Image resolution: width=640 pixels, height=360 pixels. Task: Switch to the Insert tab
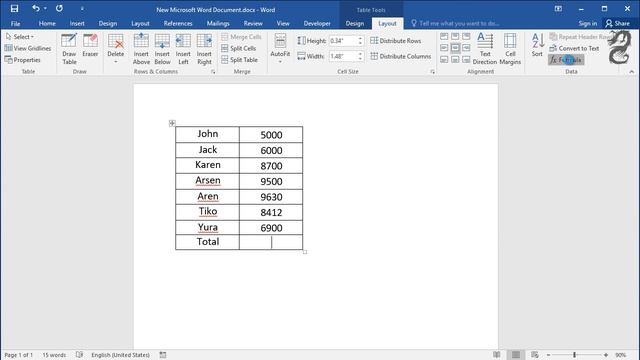[x=77, y=23]
